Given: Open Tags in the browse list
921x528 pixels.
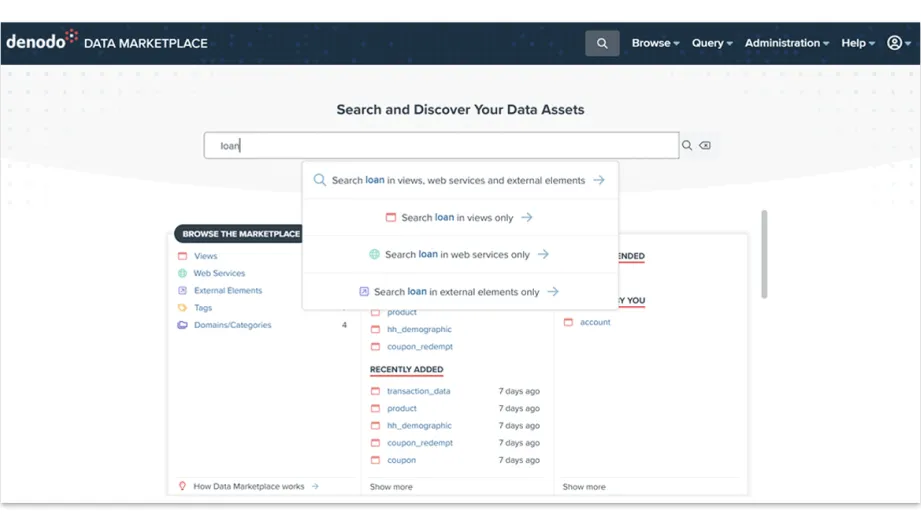Looking at the screenshot, I should tap(203, 308).
